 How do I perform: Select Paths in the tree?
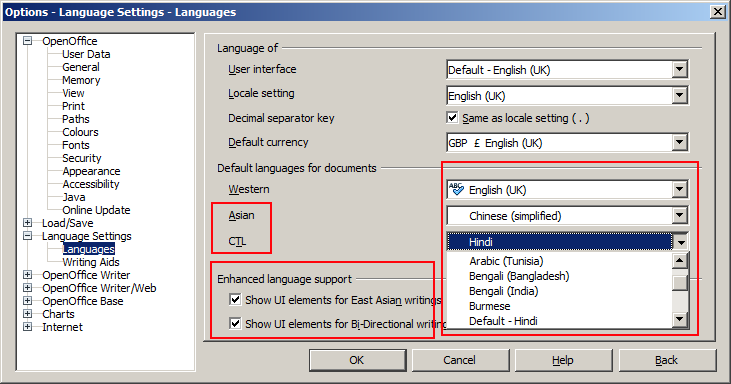click(x=76, y=119)
